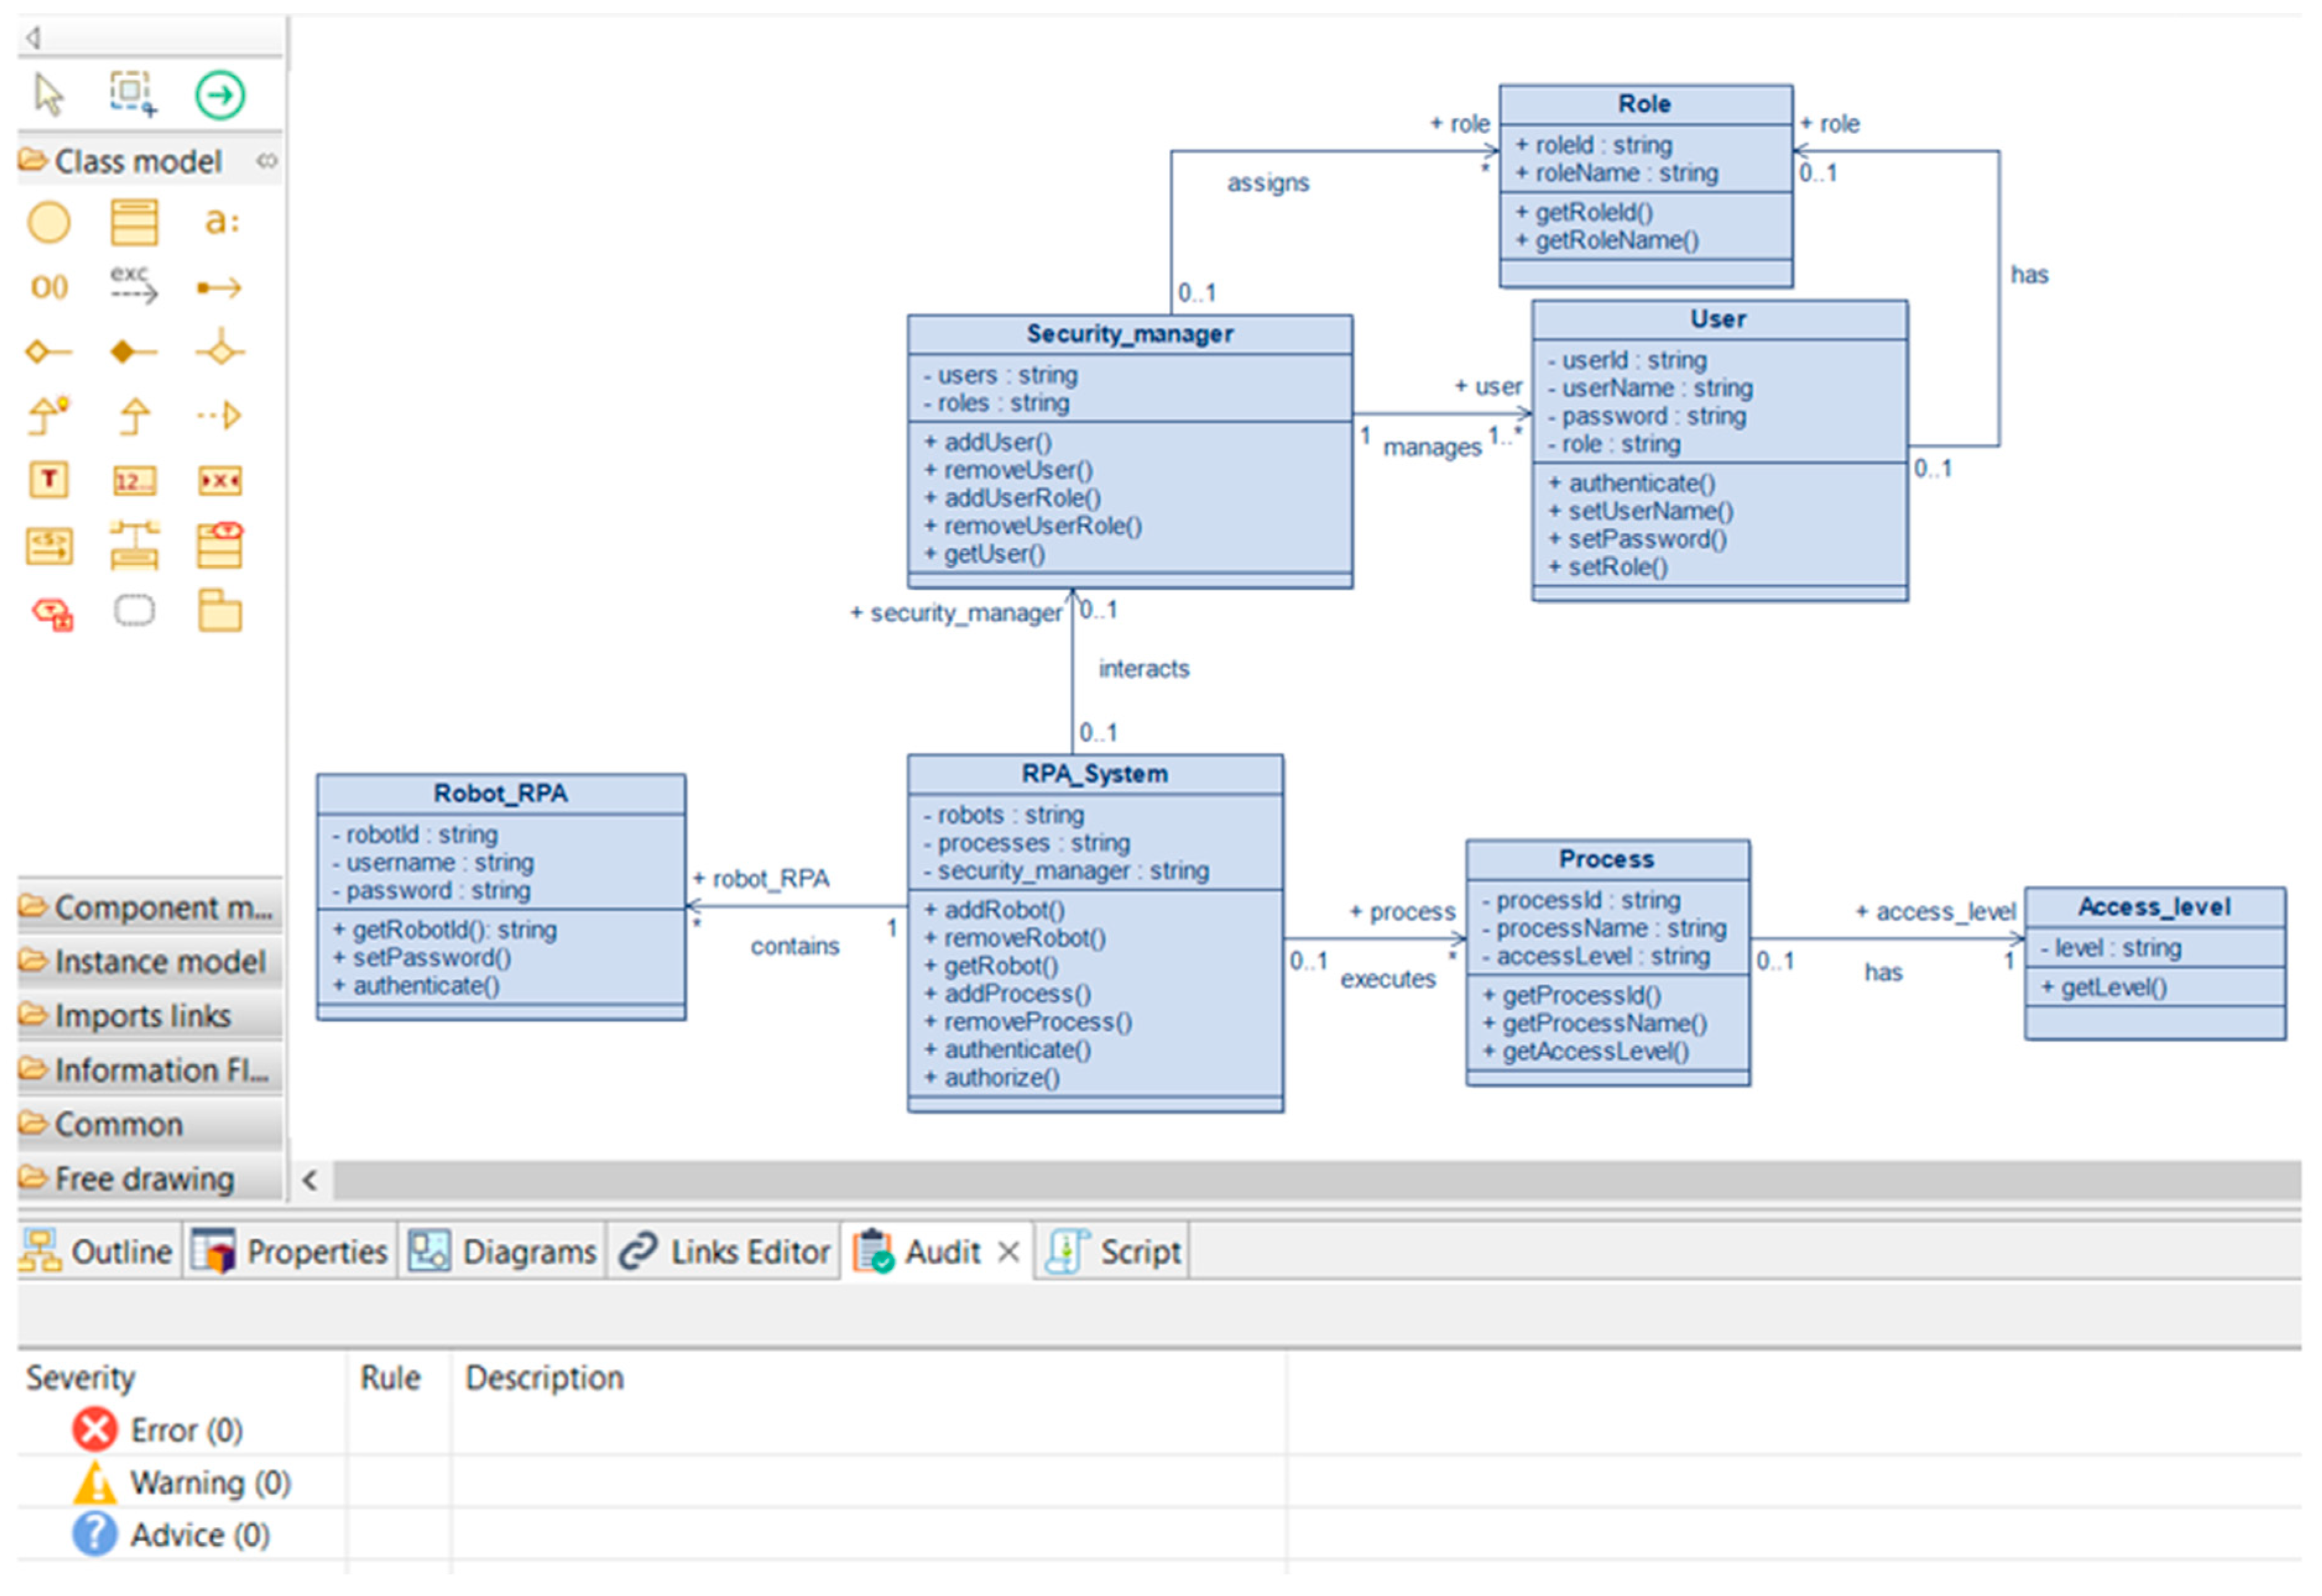Close the Audit tab
Image resolution: width=2322 pixels, height=1596 pixels.
click(x=1009, y=1252)
